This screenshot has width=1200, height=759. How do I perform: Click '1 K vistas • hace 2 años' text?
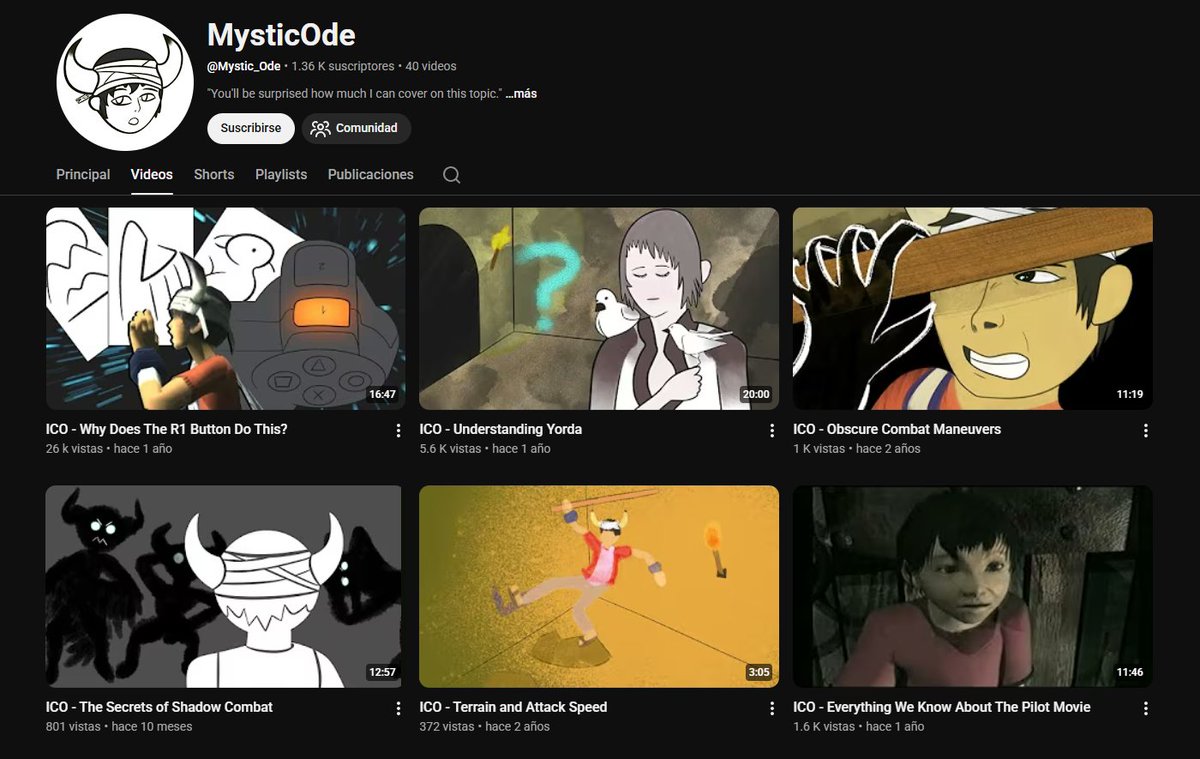857,449
